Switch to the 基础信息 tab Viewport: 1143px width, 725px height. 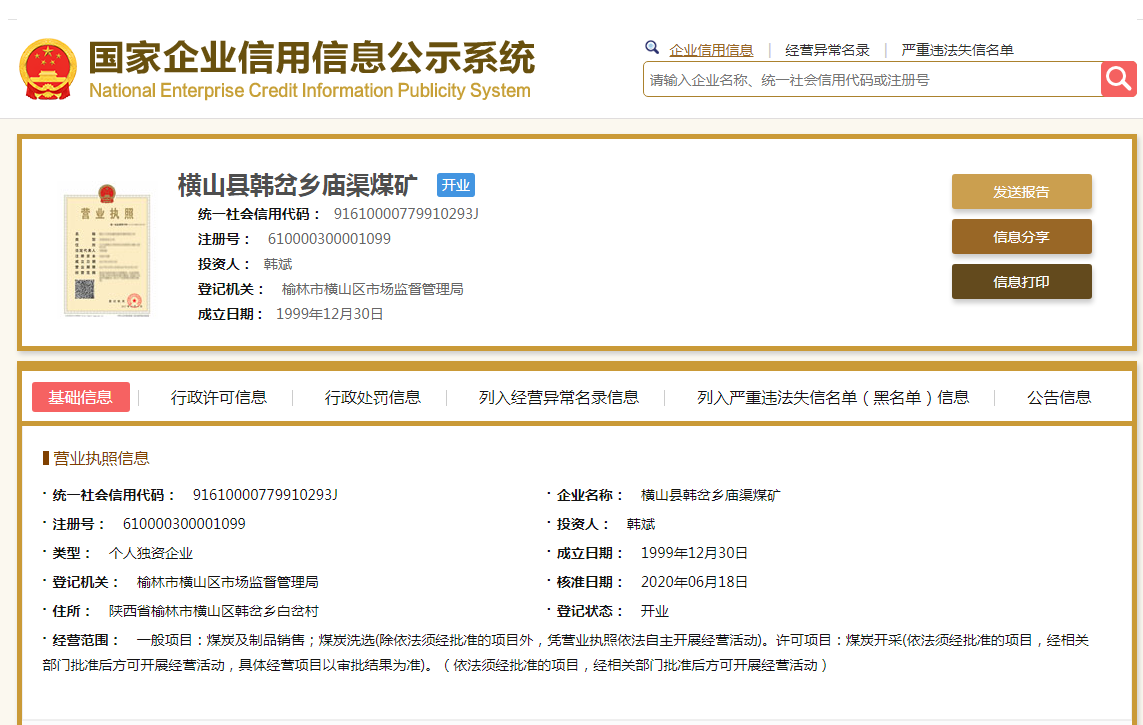pos(81,397)
